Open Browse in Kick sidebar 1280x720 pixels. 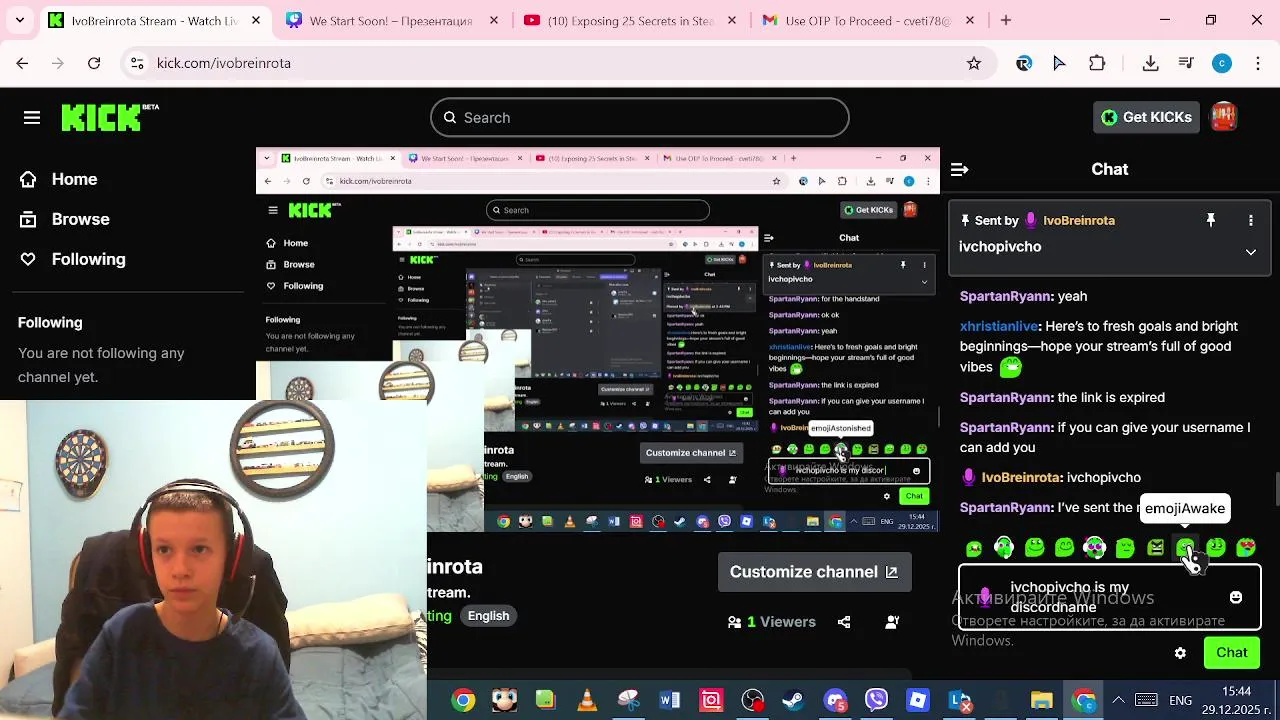pos(66,219)
